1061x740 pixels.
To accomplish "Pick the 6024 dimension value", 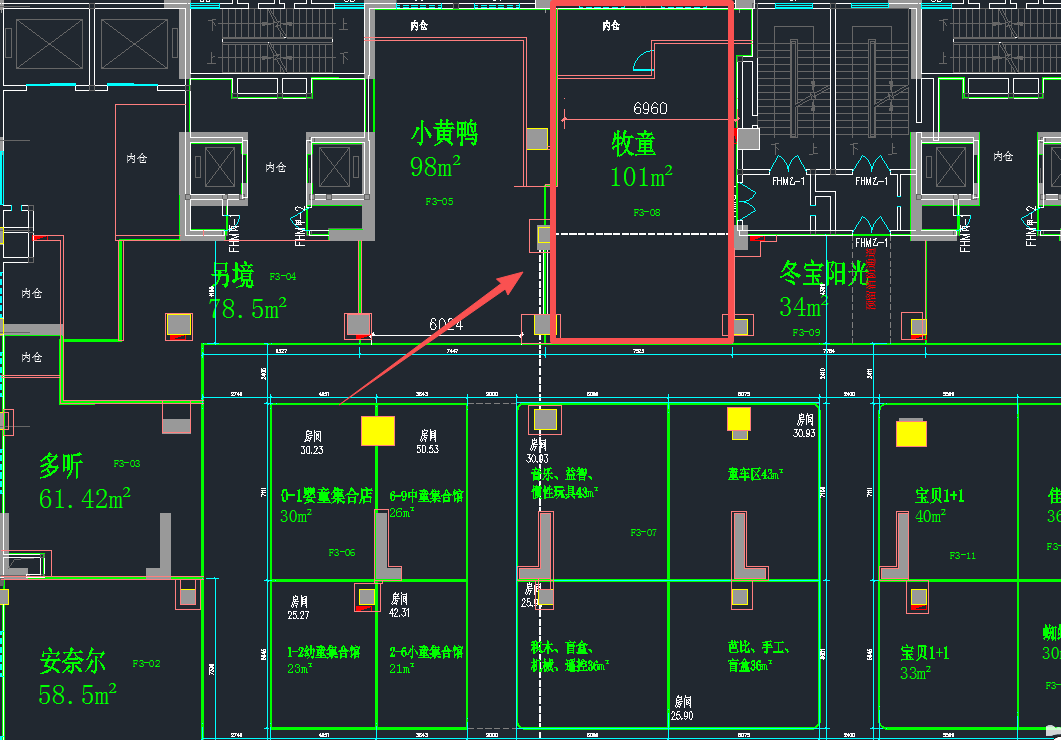I will point(446,325).
